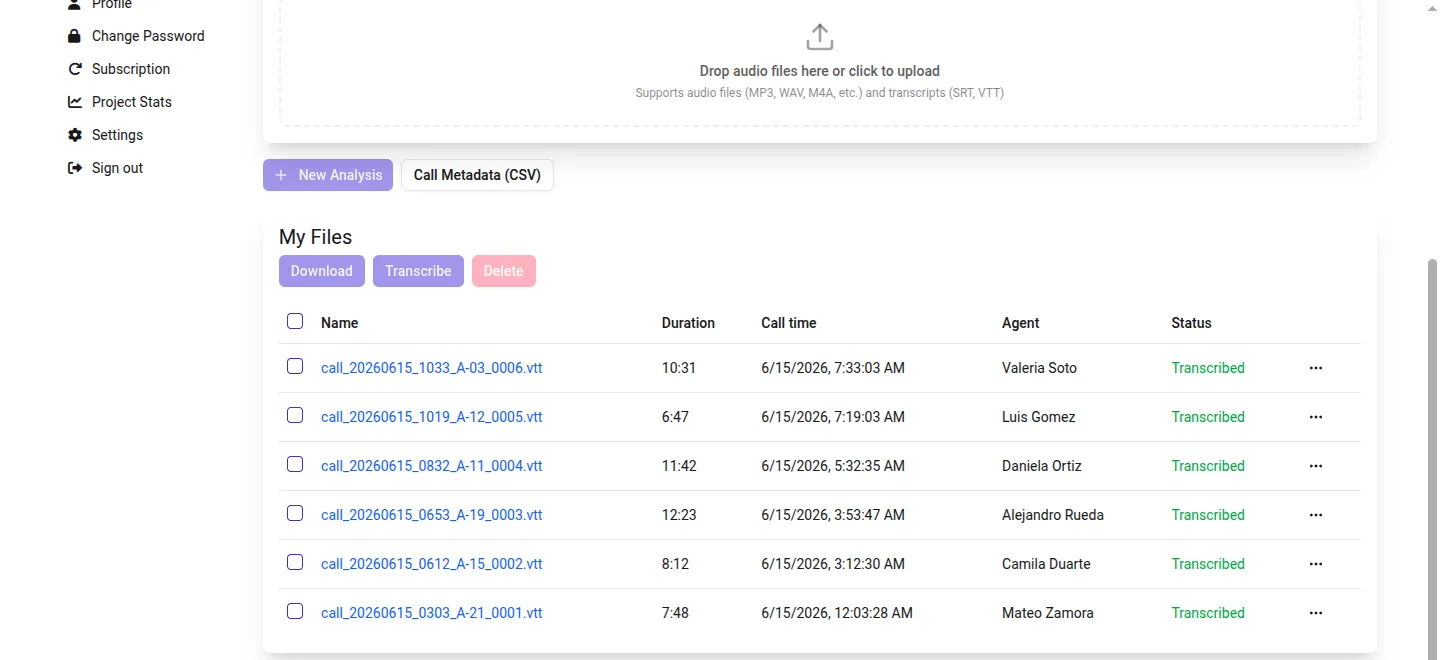The image size is (1440, 660).
Task: Click call time 6/15/2026, 7:19:03 AM
Action: click(833, 417)
